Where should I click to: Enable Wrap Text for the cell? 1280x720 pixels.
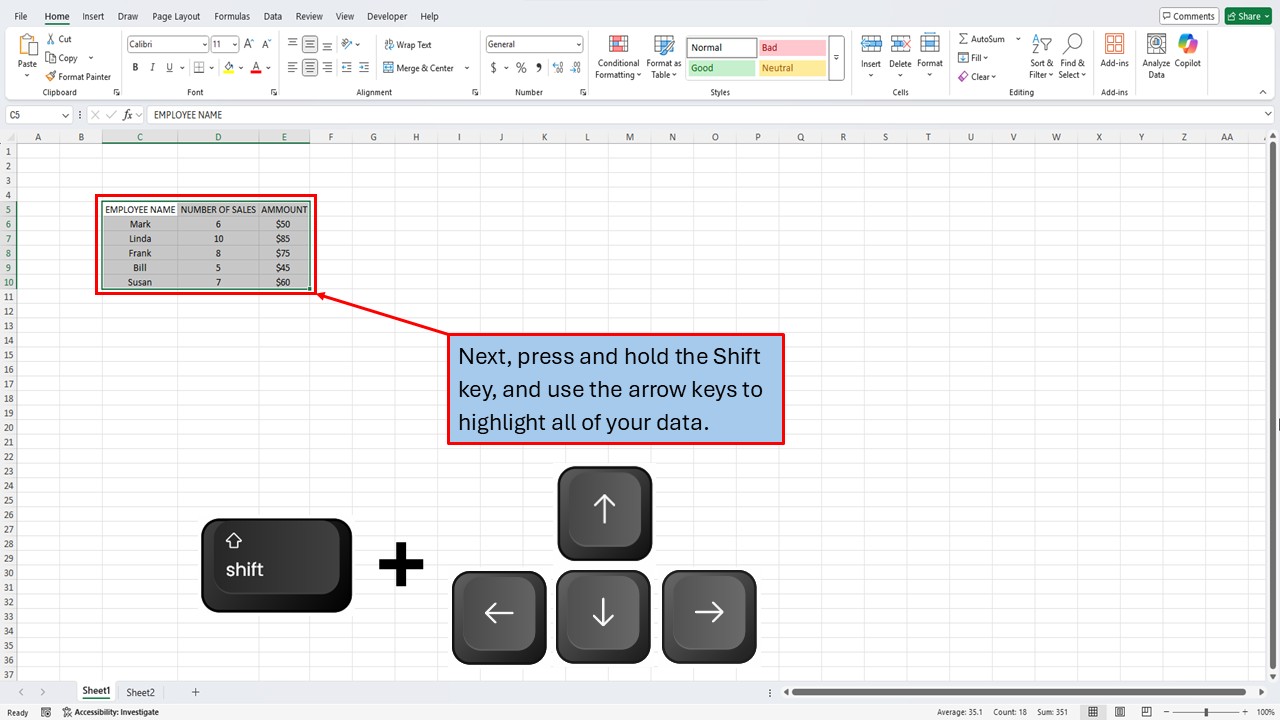tap(407, 44)
